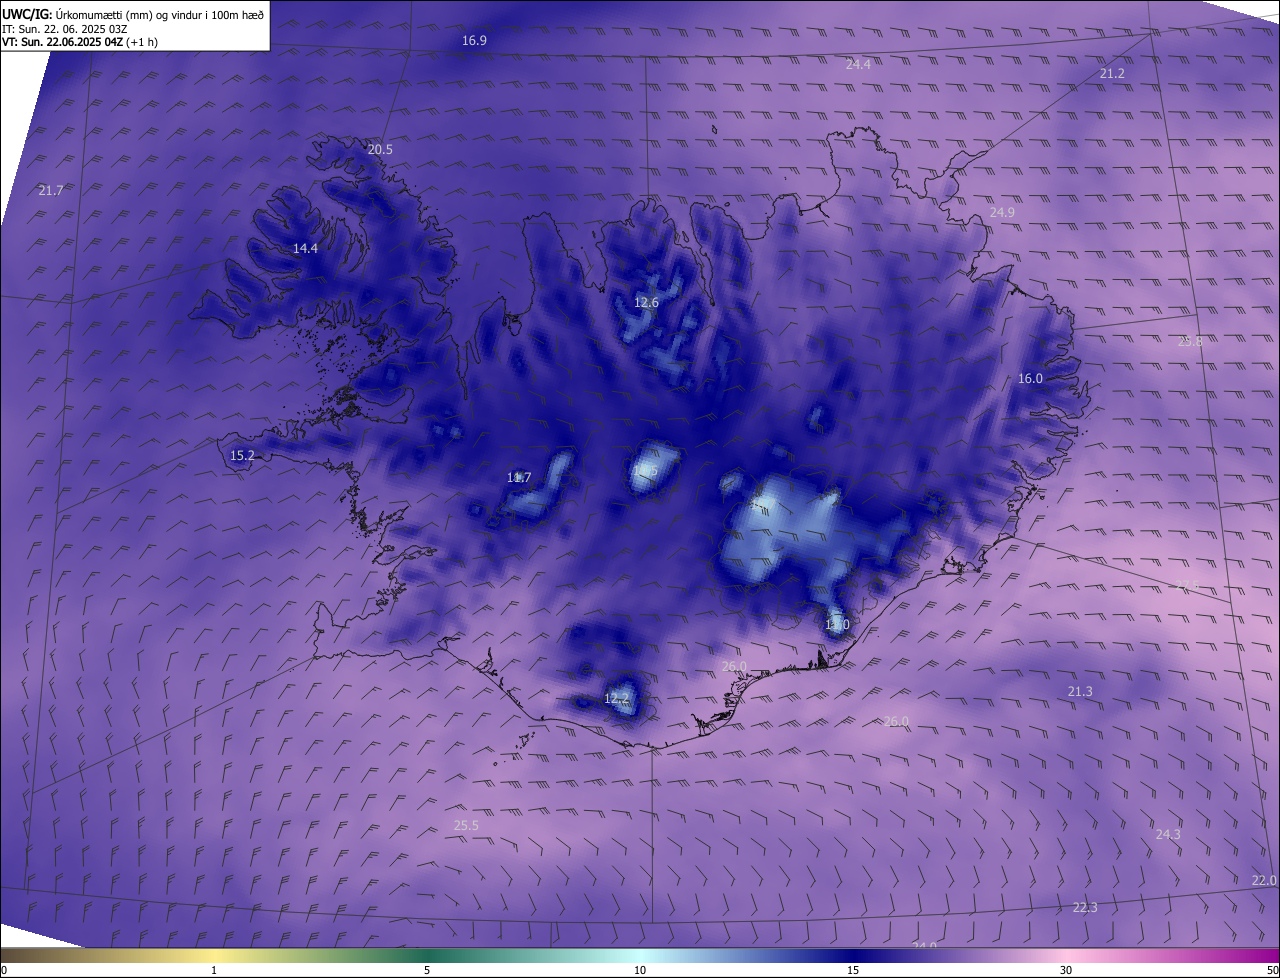The height and width of the screenshot is (978, 1280).
Task: Select the 14.4 value label
Action: pos(305,249)
